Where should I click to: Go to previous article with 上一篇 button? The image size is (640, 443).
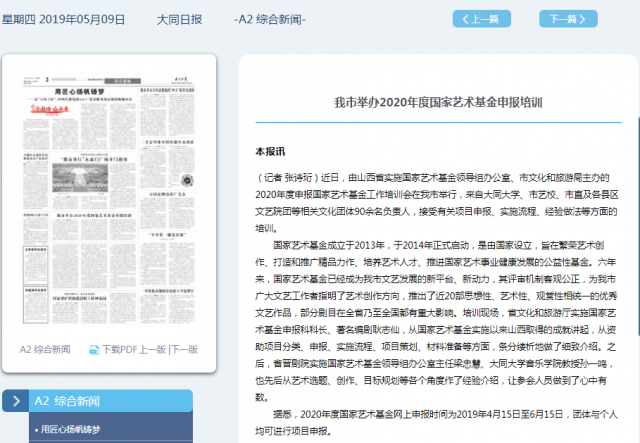[x=482, y=19]
